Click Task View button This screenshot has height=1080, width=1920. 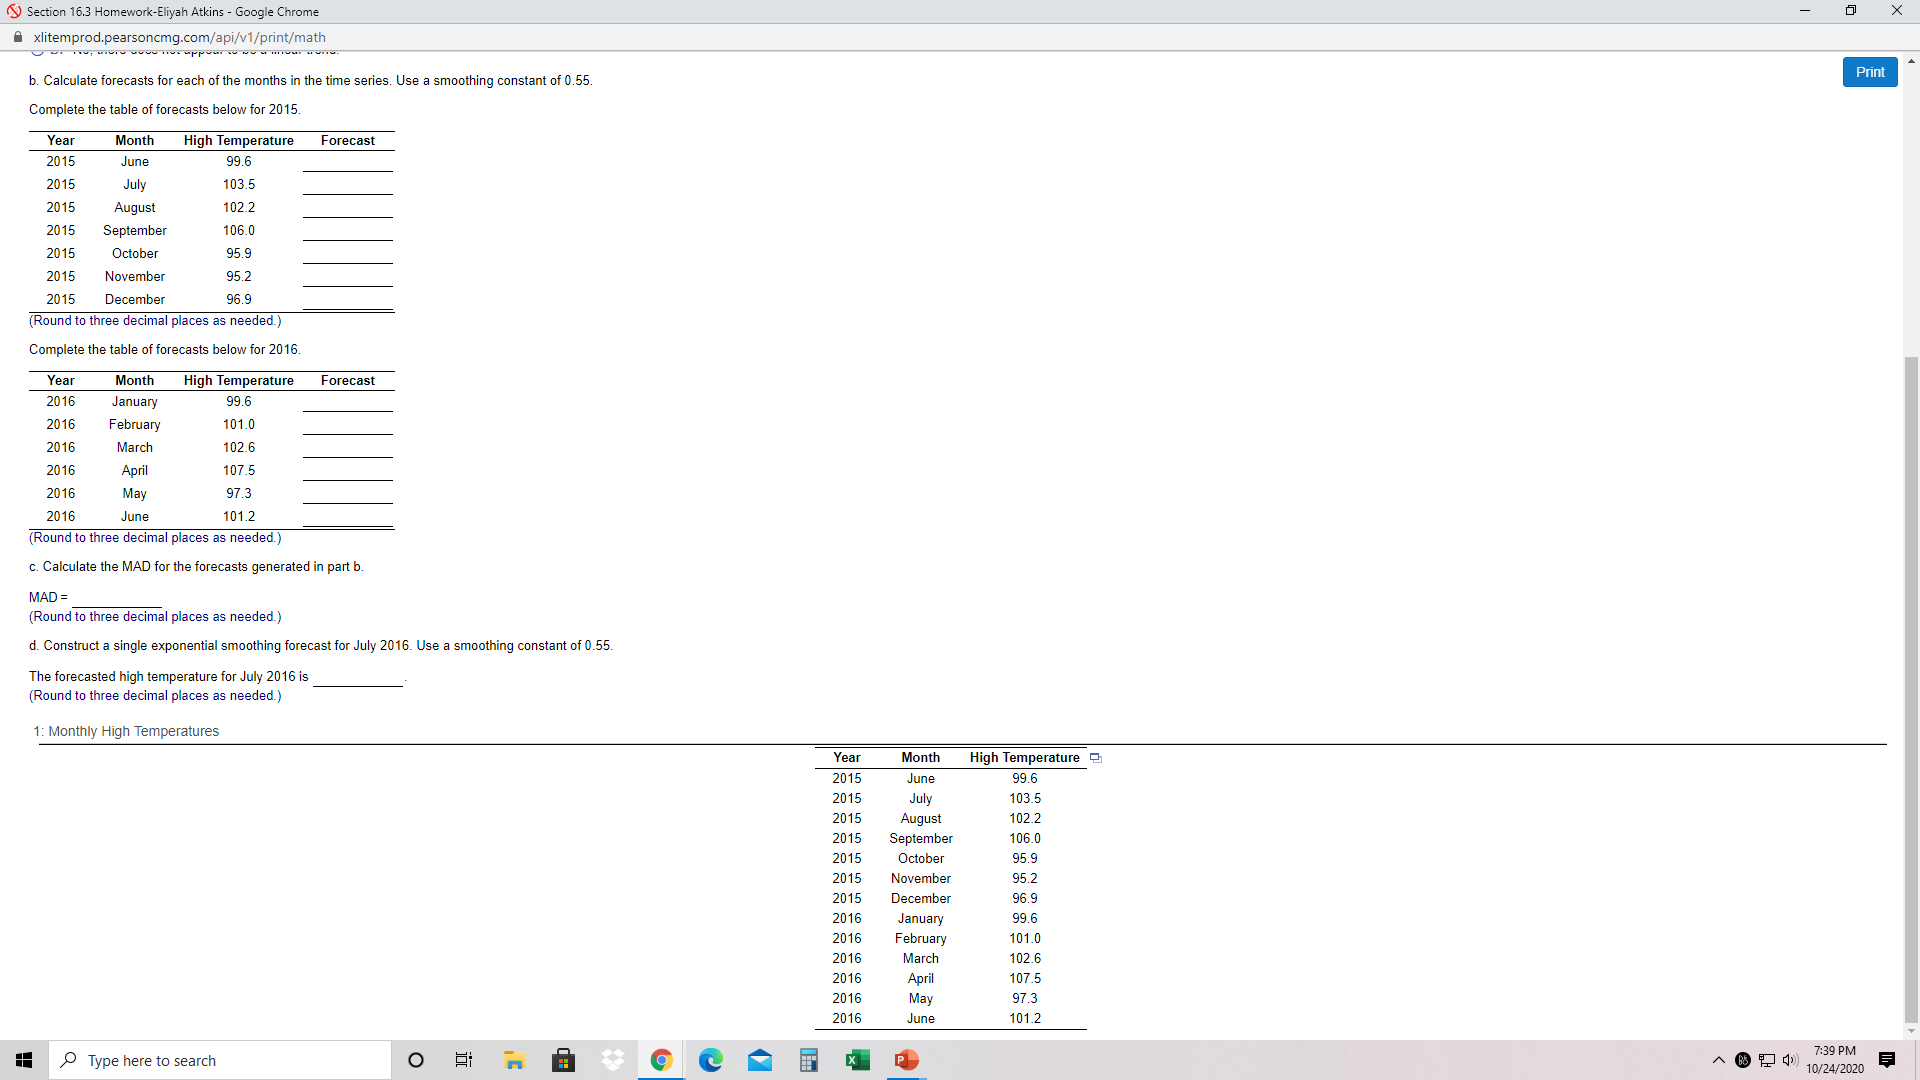(x=464, y=1060)
